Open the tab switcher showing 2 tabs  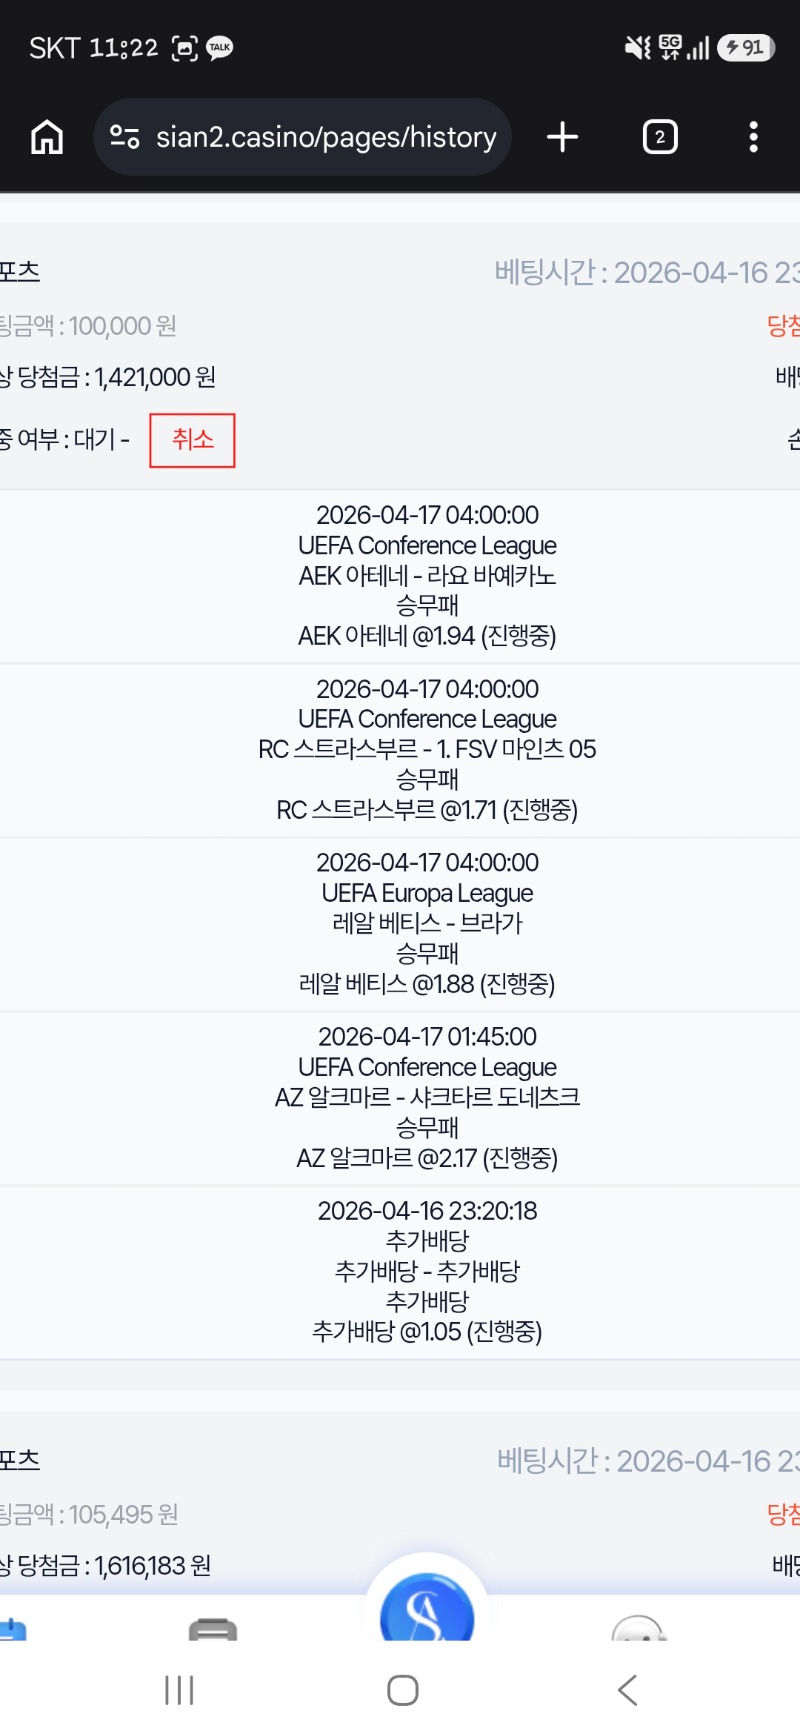[x=660, y=137]
